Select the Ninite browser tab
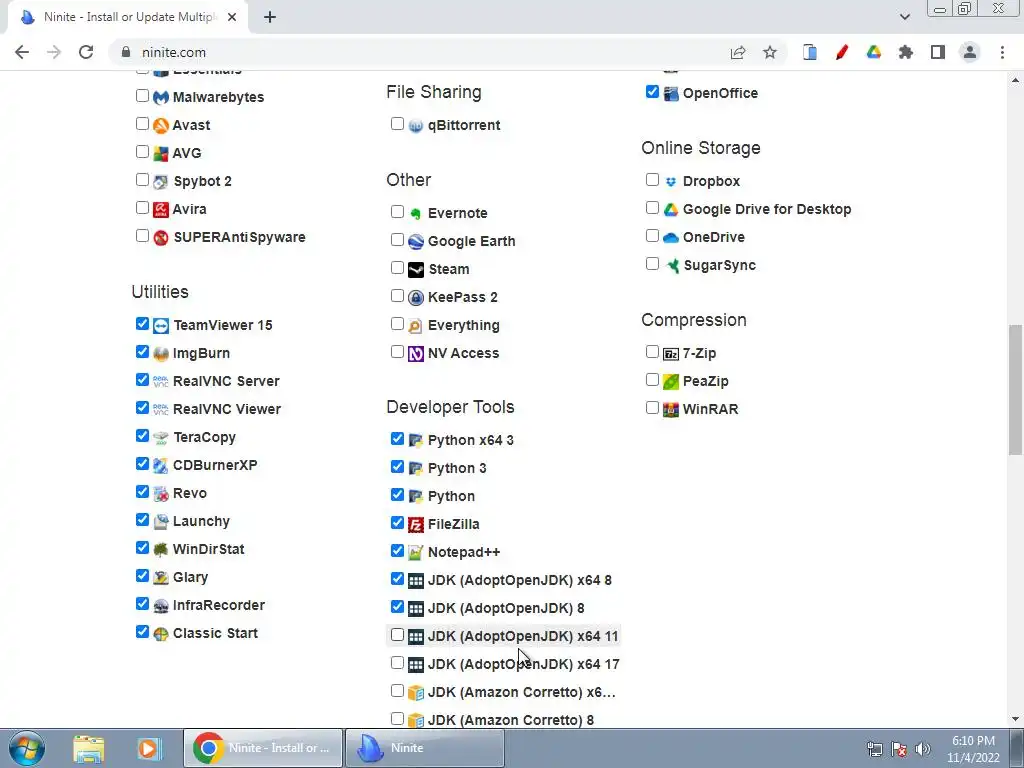The image size is (1024, 768). (127, 18)
